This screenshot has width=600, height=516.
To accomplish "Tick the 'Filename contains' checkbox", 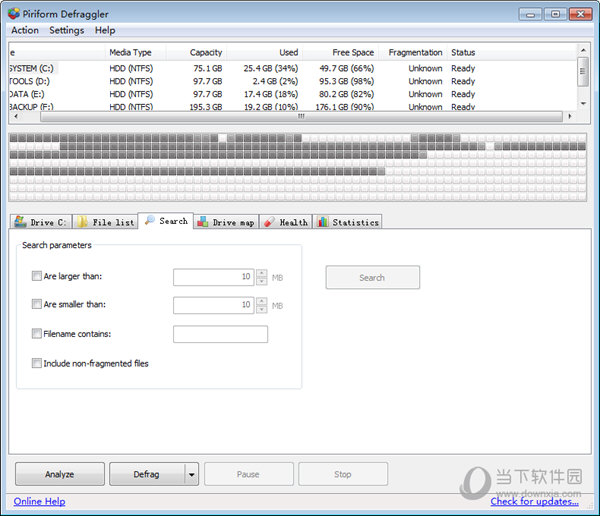I will [x=36, y=333].
